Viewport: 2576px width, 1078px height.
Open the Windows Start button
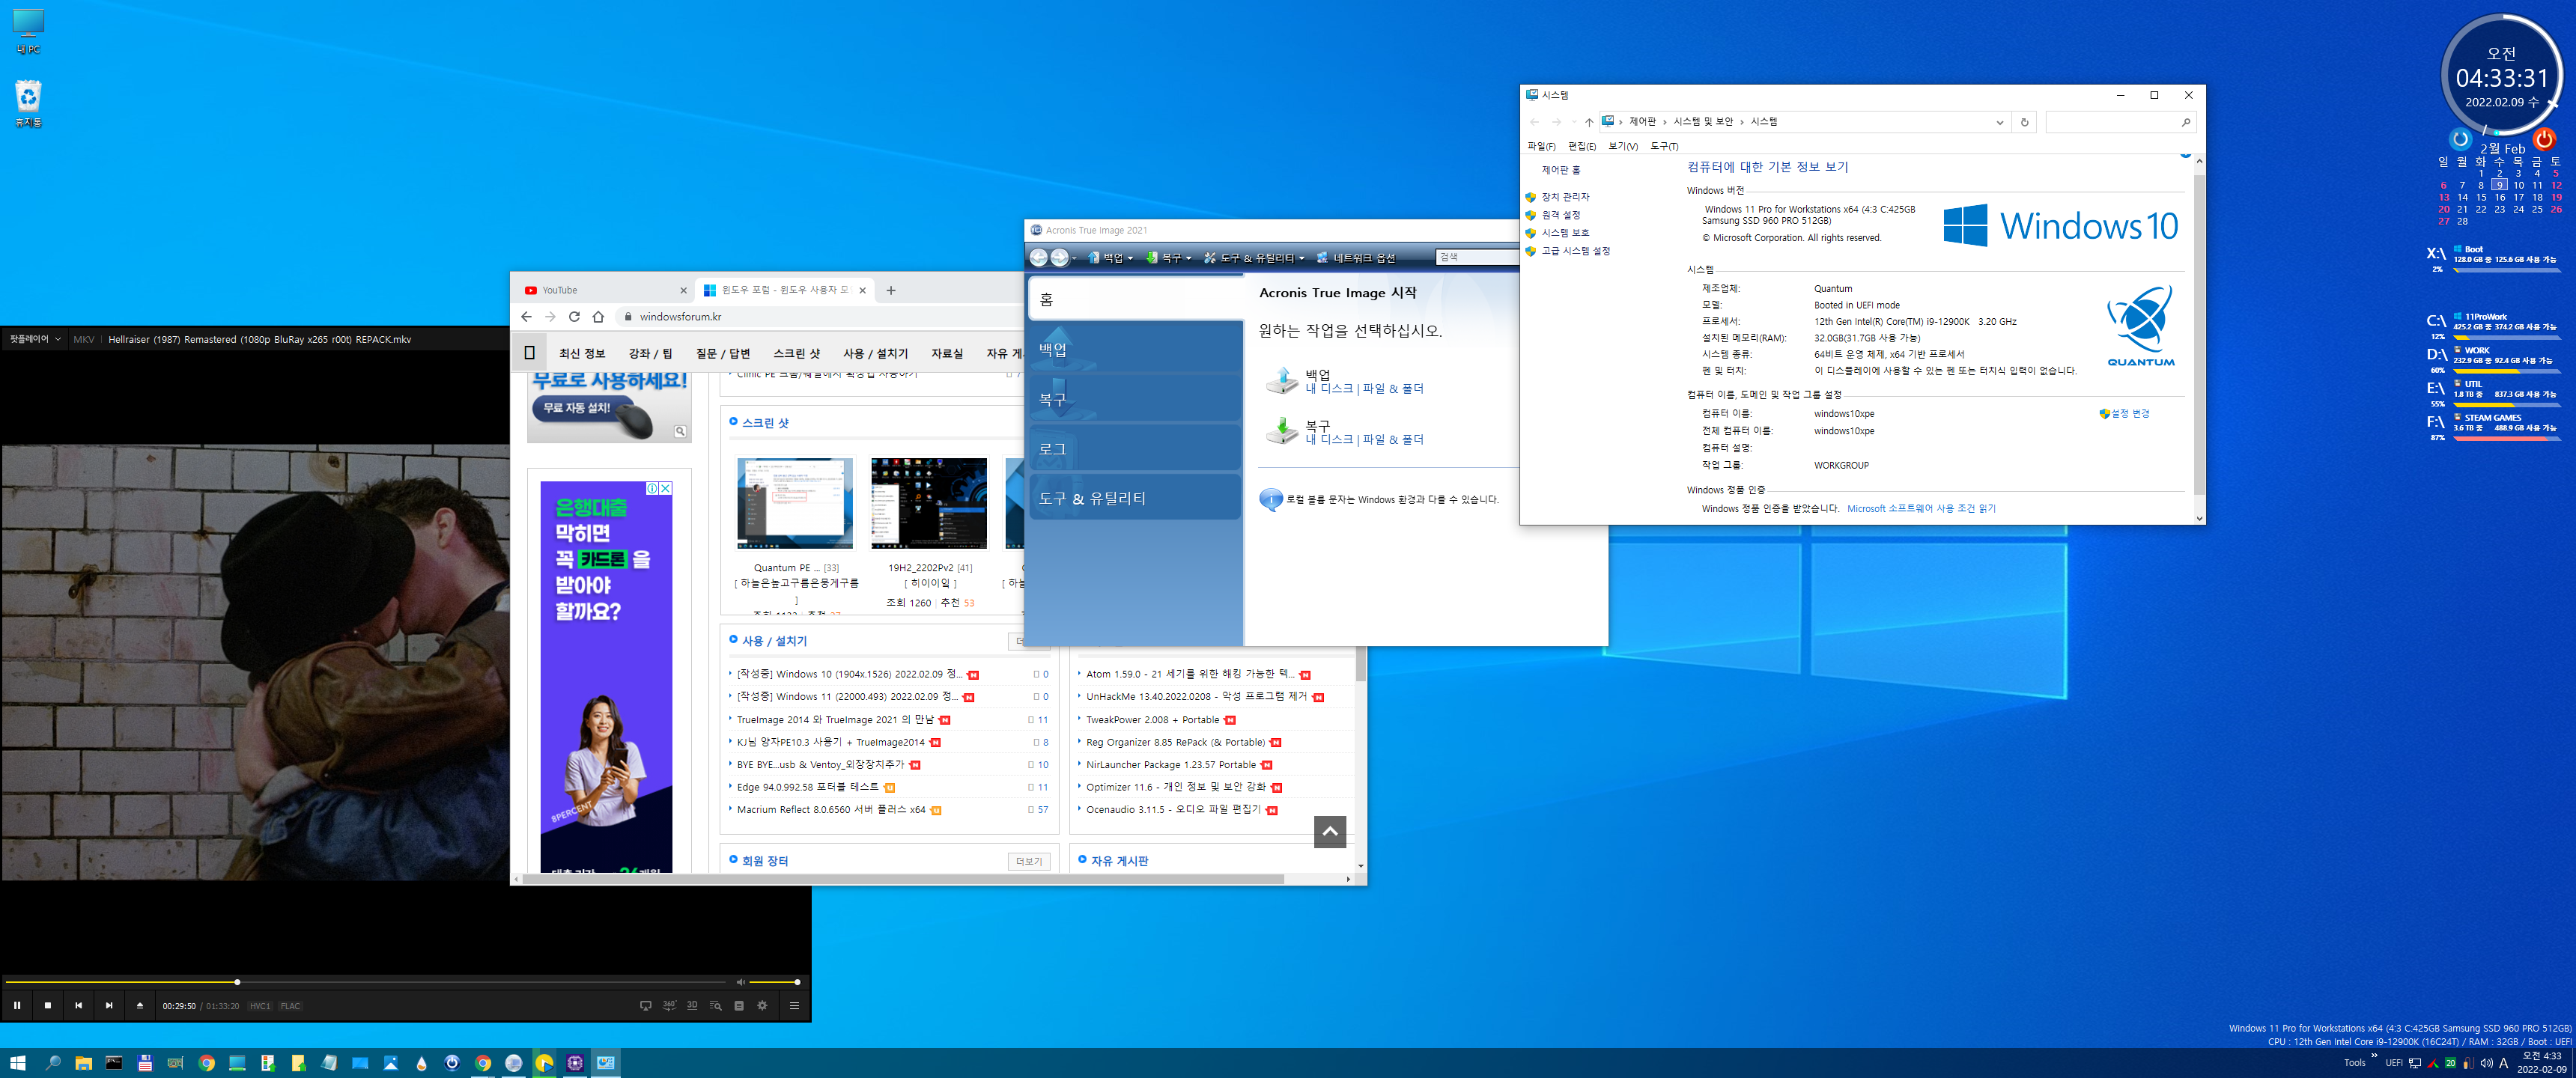[x=17, y=1063]
